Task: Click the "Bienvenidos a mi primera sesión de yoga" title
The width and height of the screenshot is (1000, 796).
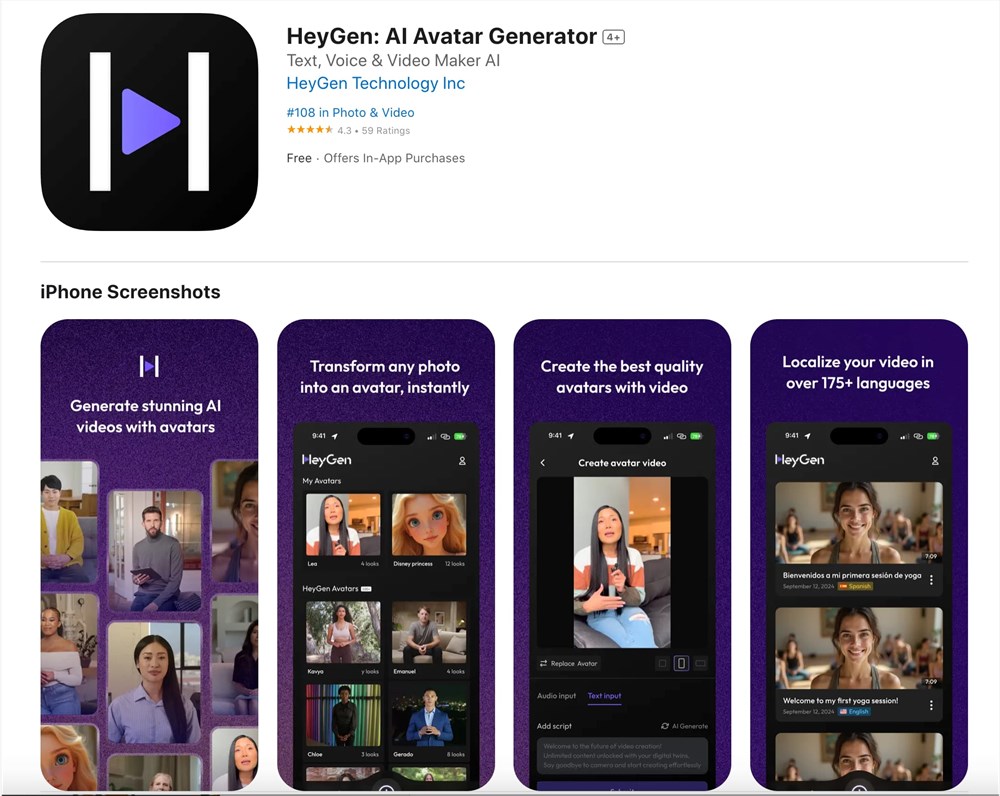Action: tap(852, 575)
